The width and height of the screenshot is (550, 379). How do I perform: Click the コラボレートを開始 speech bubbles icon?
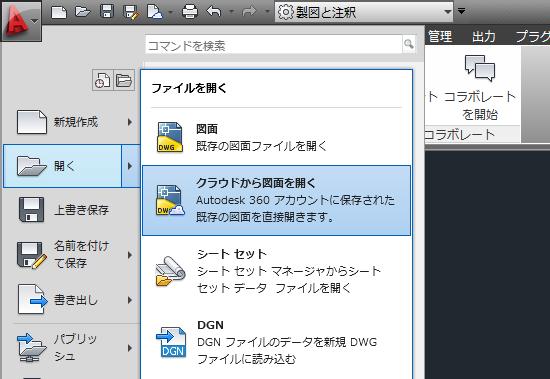pos(479,69)
